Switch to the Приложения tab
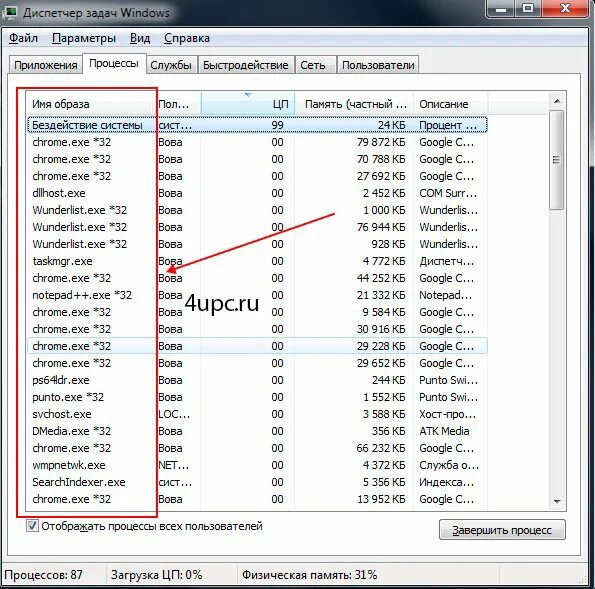 [x=46, y=65]
